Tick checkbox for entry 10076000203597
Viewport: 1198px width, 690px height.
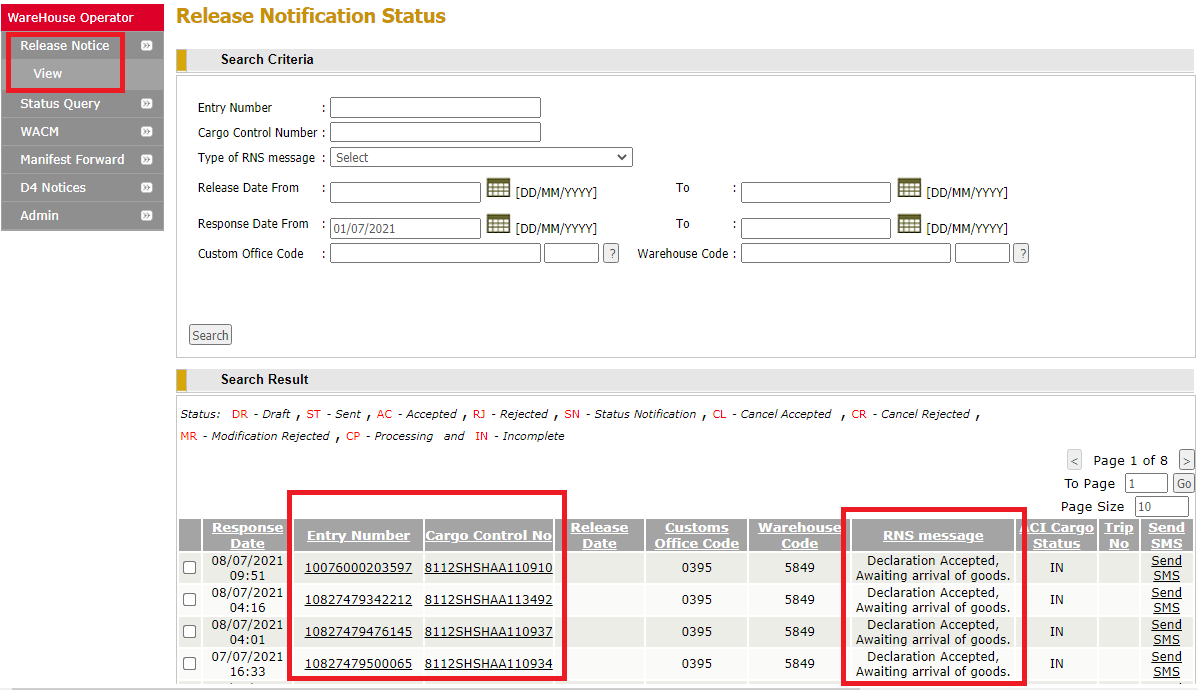tap(189, 568)
